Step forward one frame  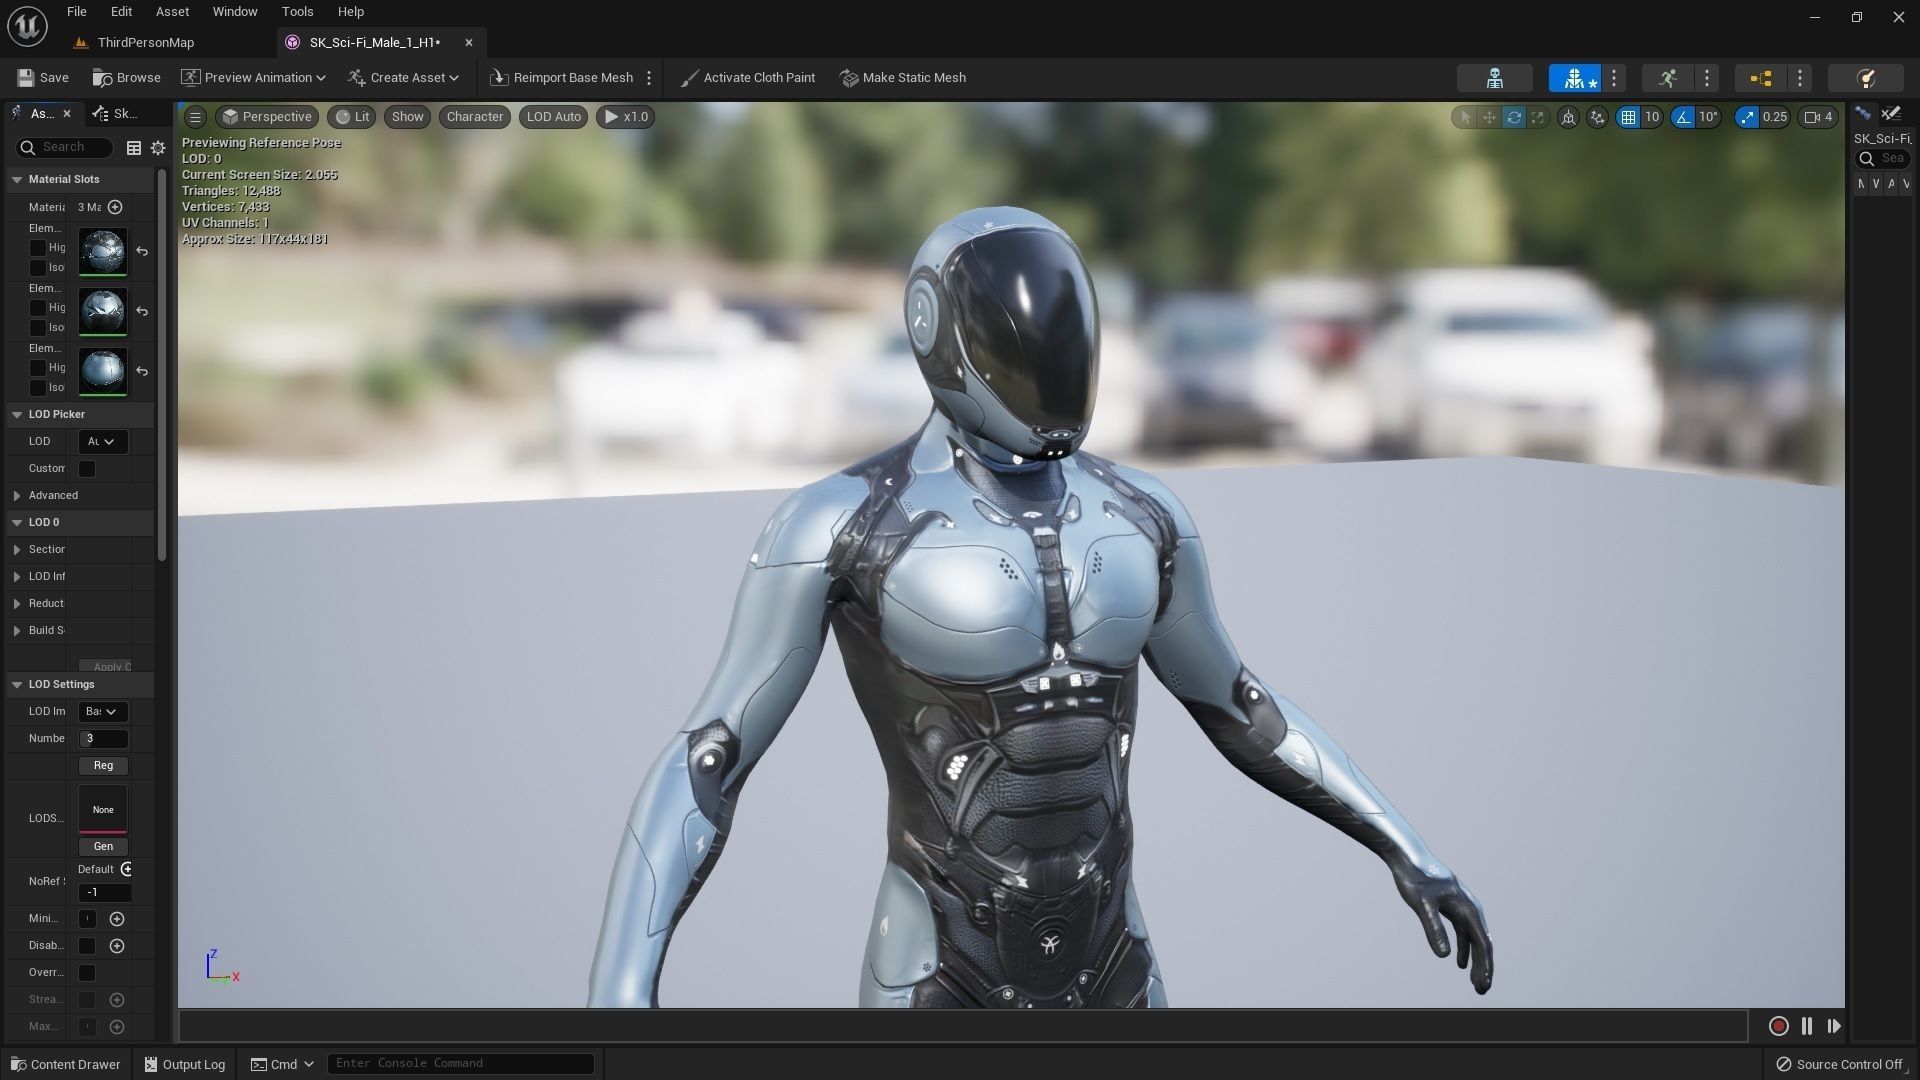click(1834, 1026)
